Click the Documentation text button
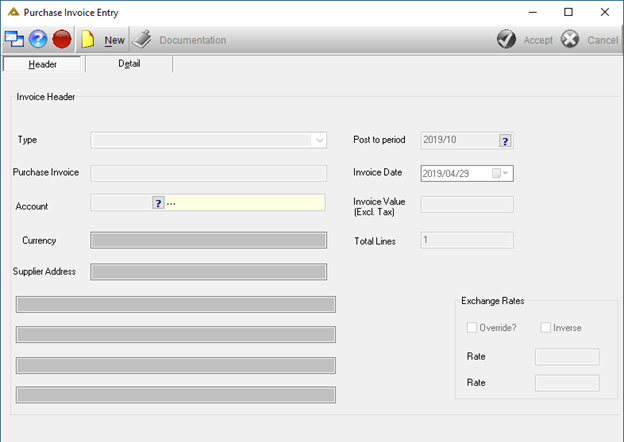Image resolution: width=624 pixels, height=442 pixels. coord(193,40)
